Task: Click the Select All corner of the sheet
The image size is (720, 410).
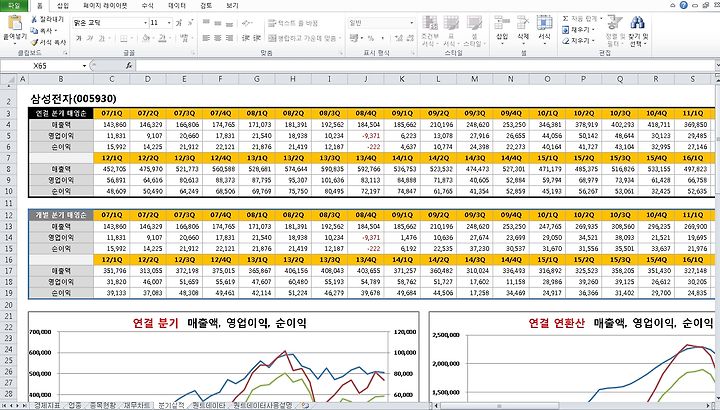Action: tap(9, 79)
